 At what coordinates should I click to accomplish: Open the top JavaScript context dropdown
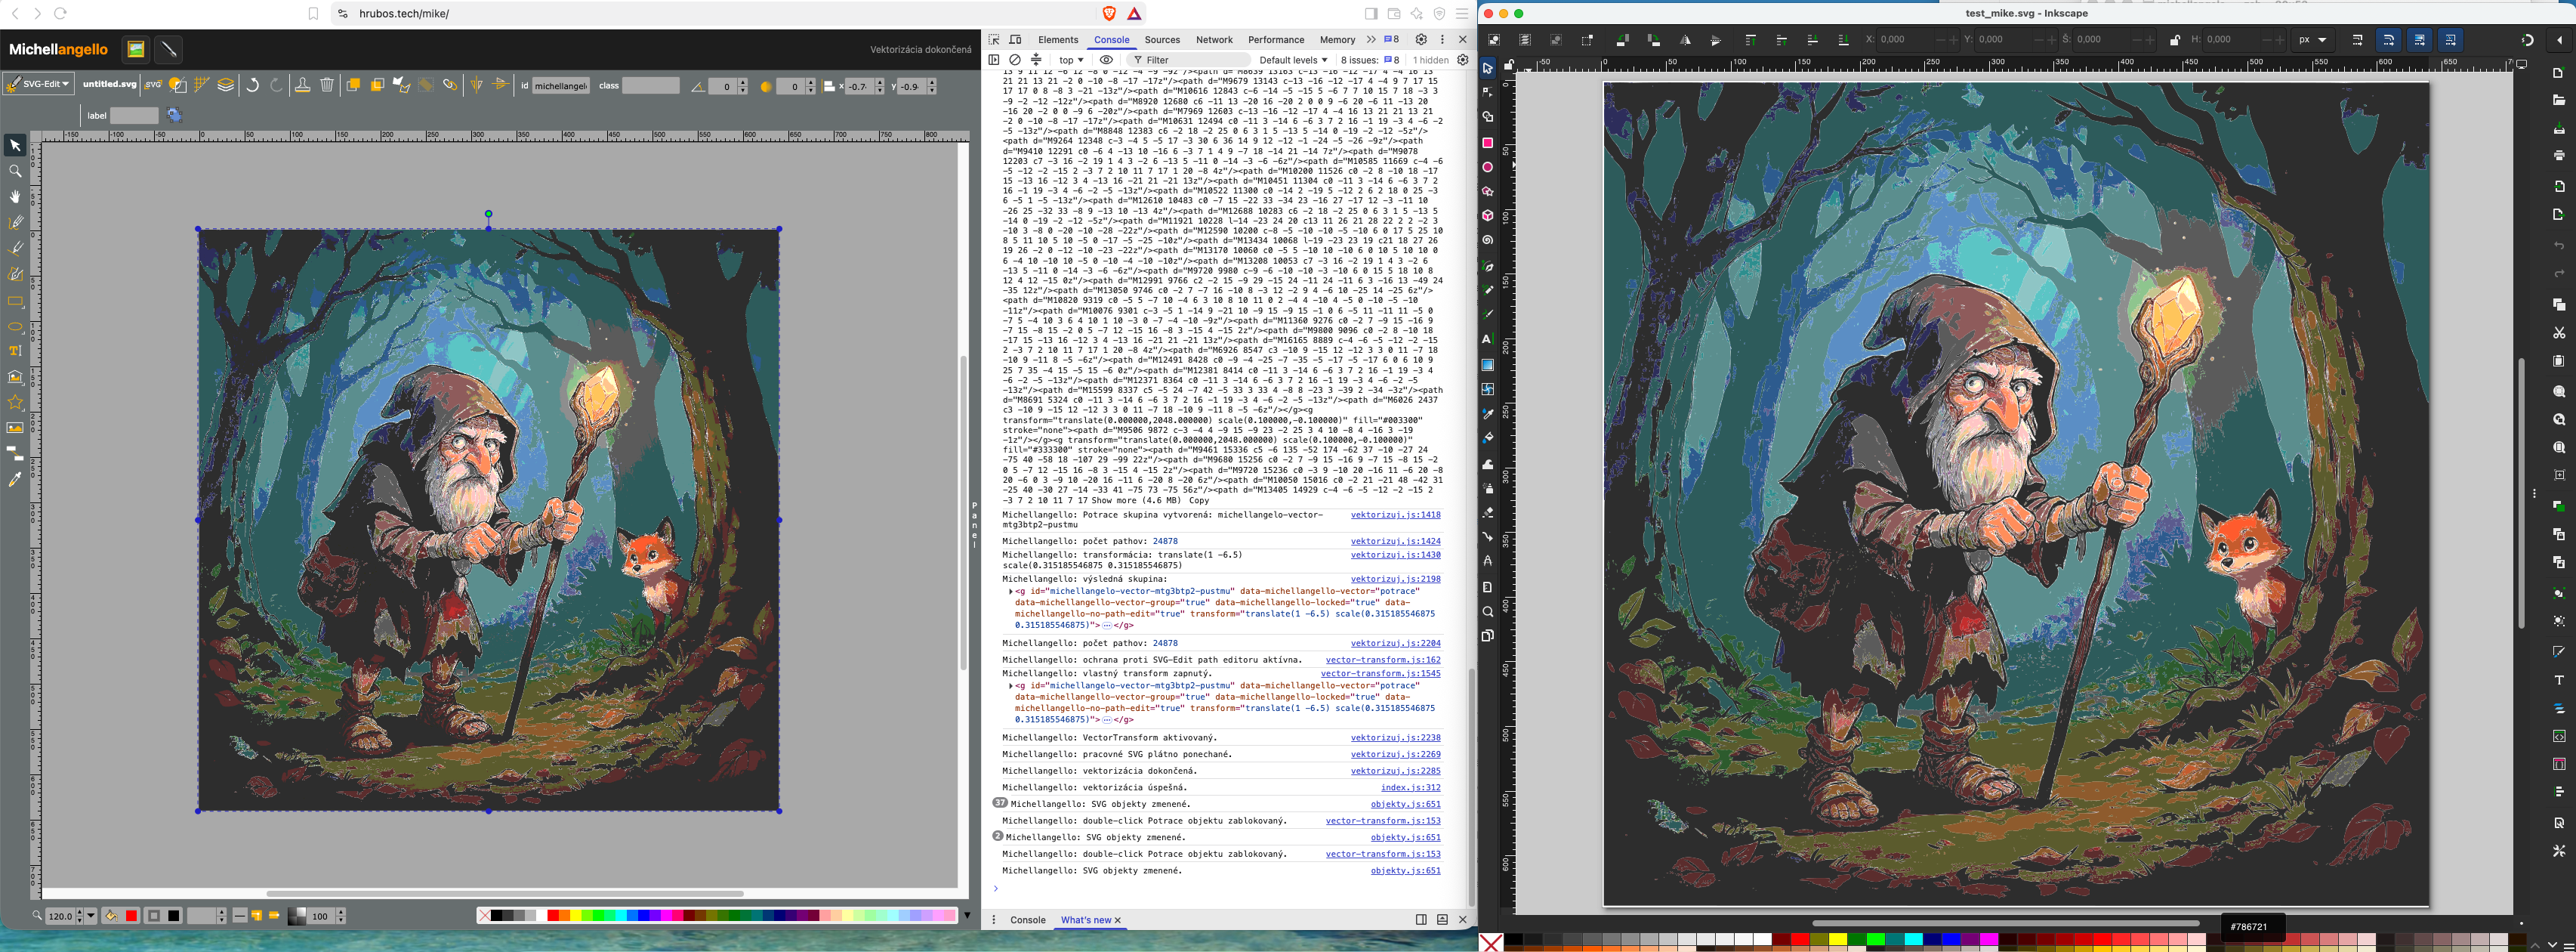[1071, 60]
